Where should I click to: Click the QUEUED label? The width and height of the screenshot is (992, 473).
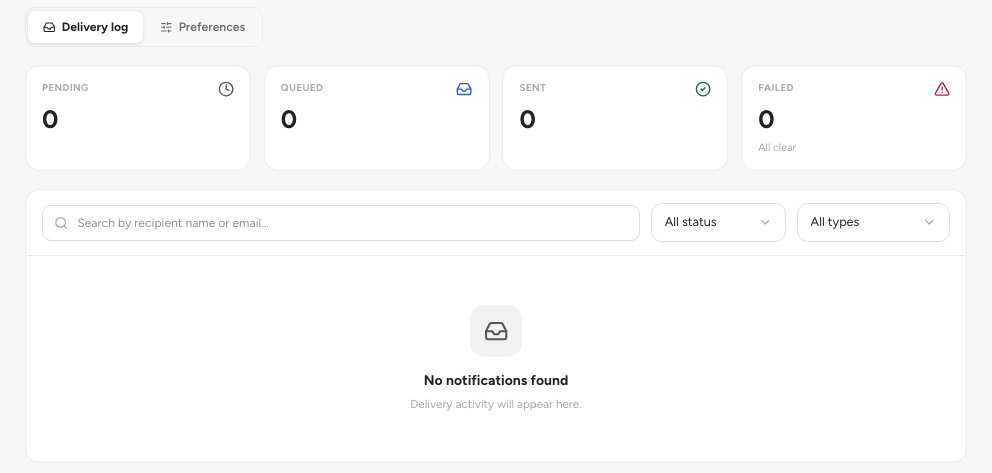(302, 88)
